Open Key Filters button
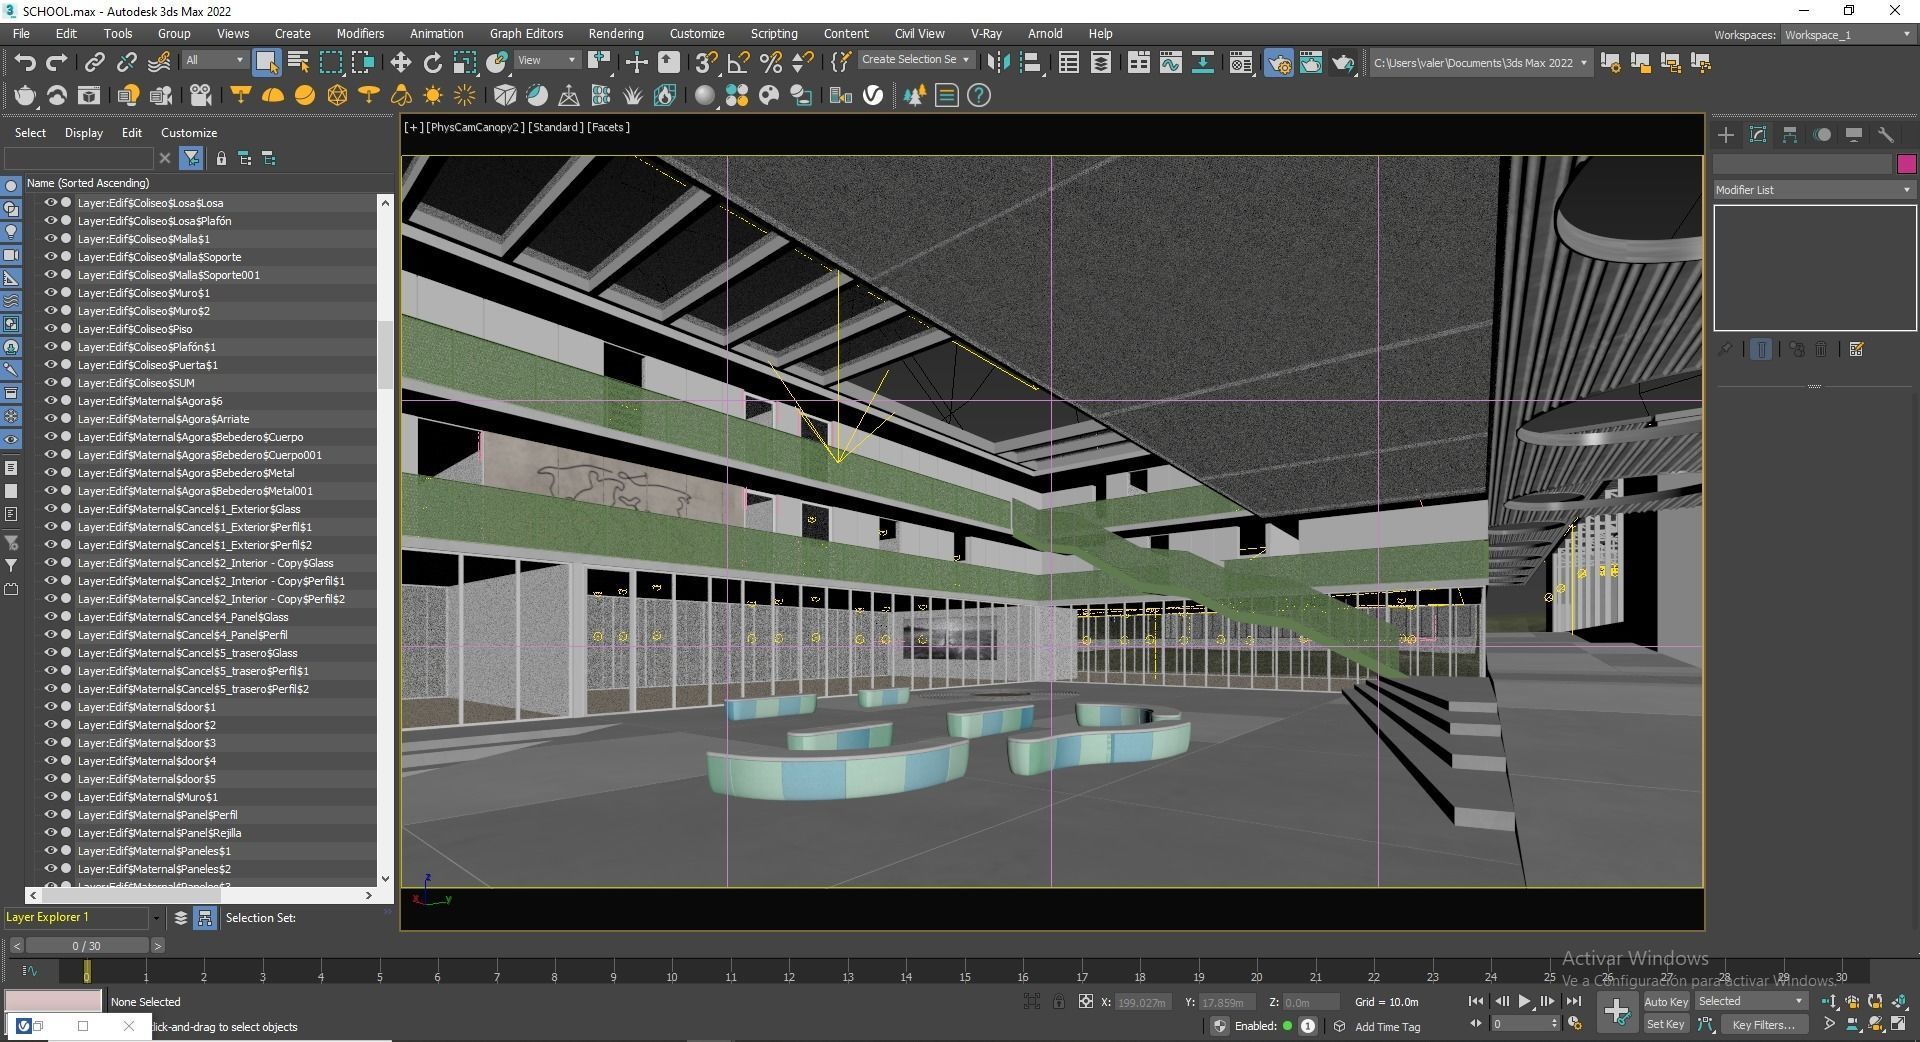Image resolution: width=1920 pixels, height=1042 pixels. tap(1764, 1024)
